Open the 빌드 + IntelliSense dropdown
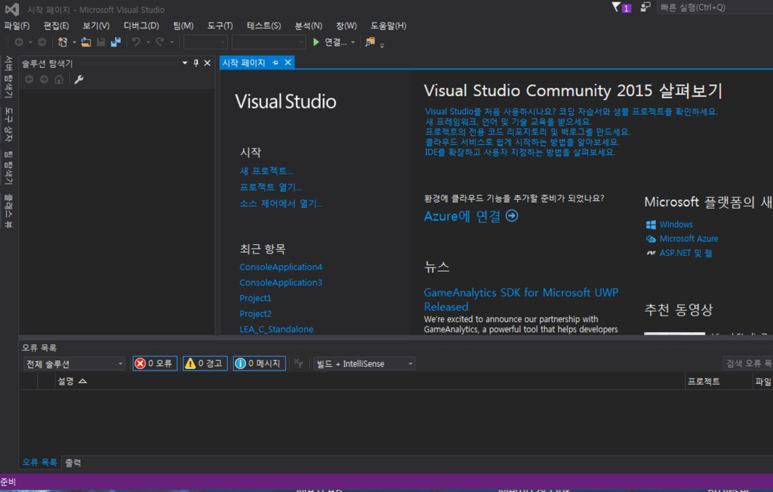The height and width of the screenshot is (492, 773). (364, 364)
